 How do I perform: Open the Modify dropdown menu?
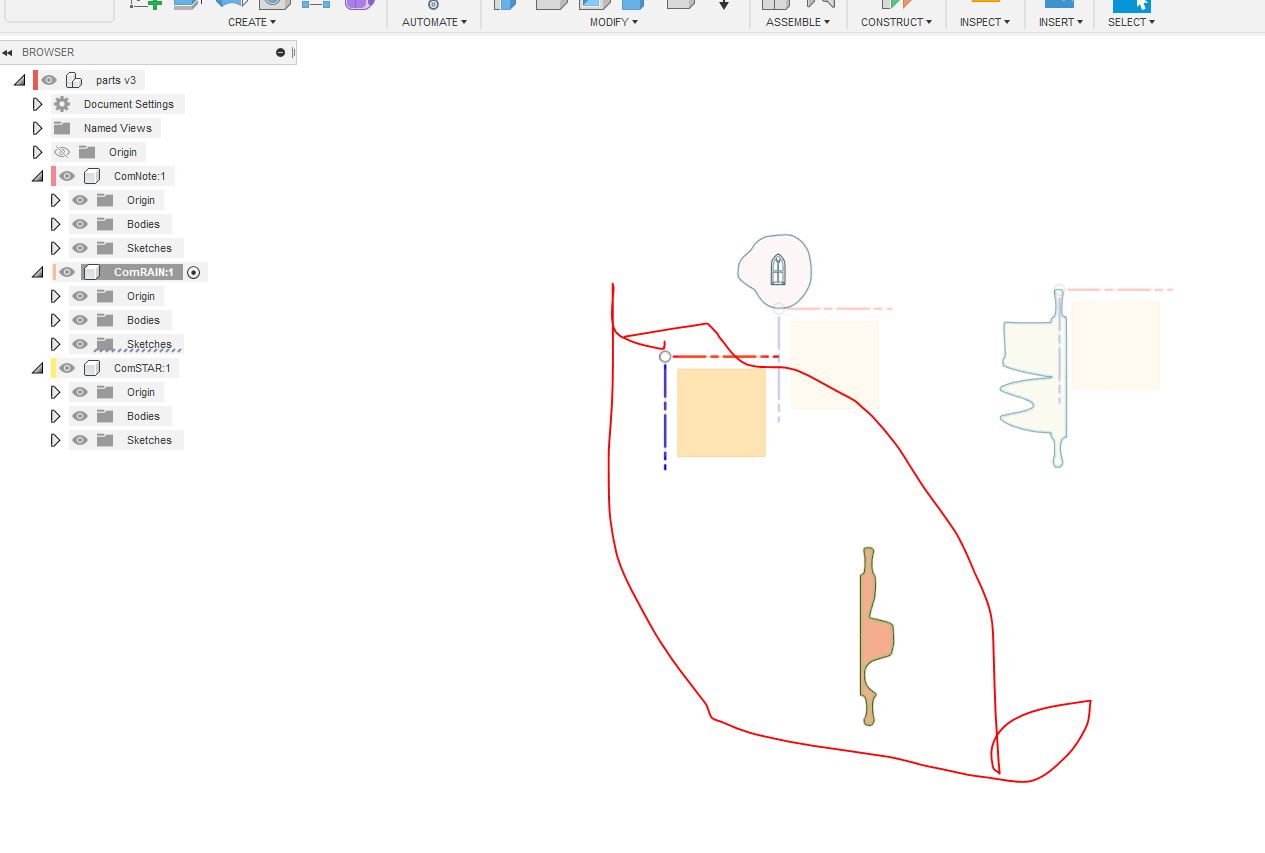[x=613, y=22]
